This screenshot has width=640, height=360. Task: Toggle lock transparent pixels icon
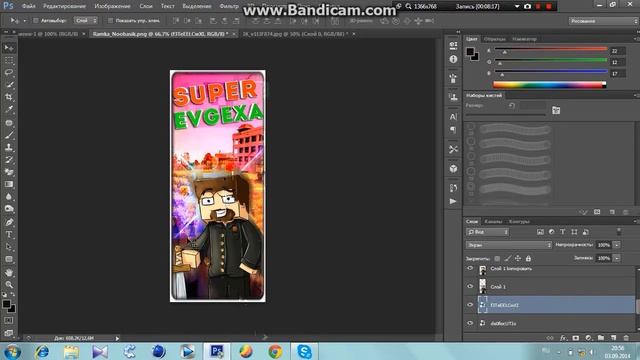pyautogui.click(x=497, y=258)
